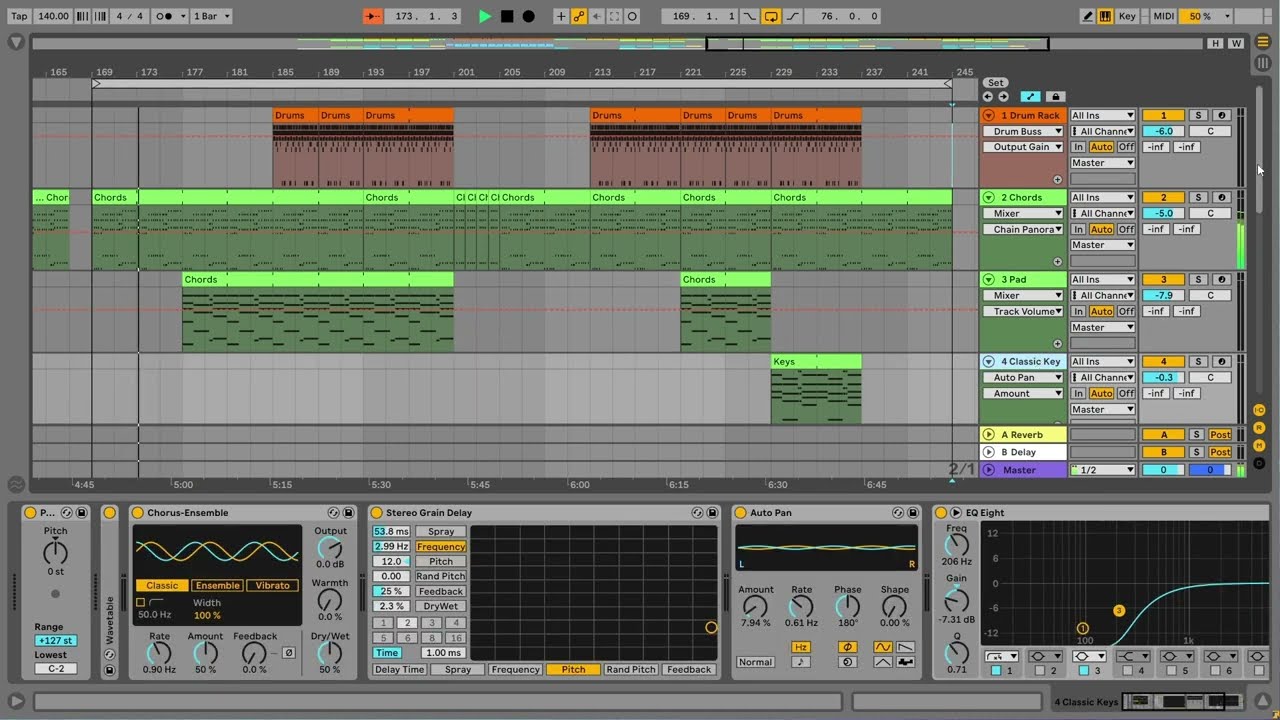Click the Stop transport button
The image size is (1280, 720).
pyautogui.click(x=507, y=16)
